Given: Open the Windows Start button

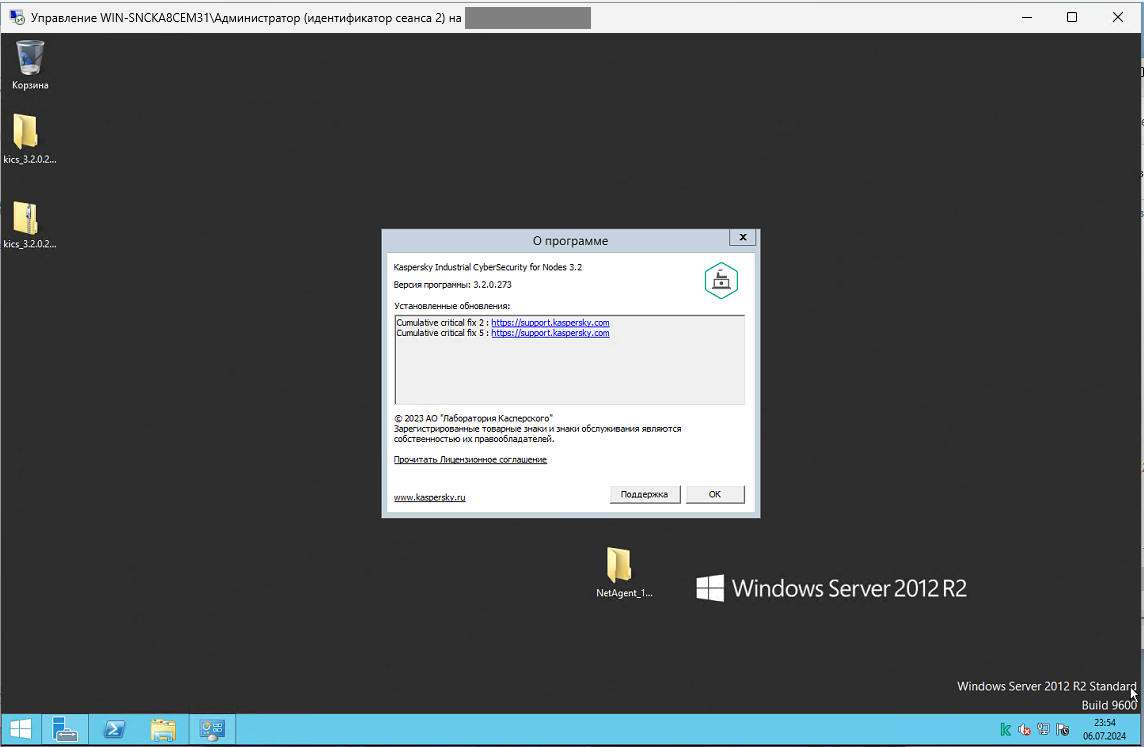Looking at the screenshot, I should [20, 729].
